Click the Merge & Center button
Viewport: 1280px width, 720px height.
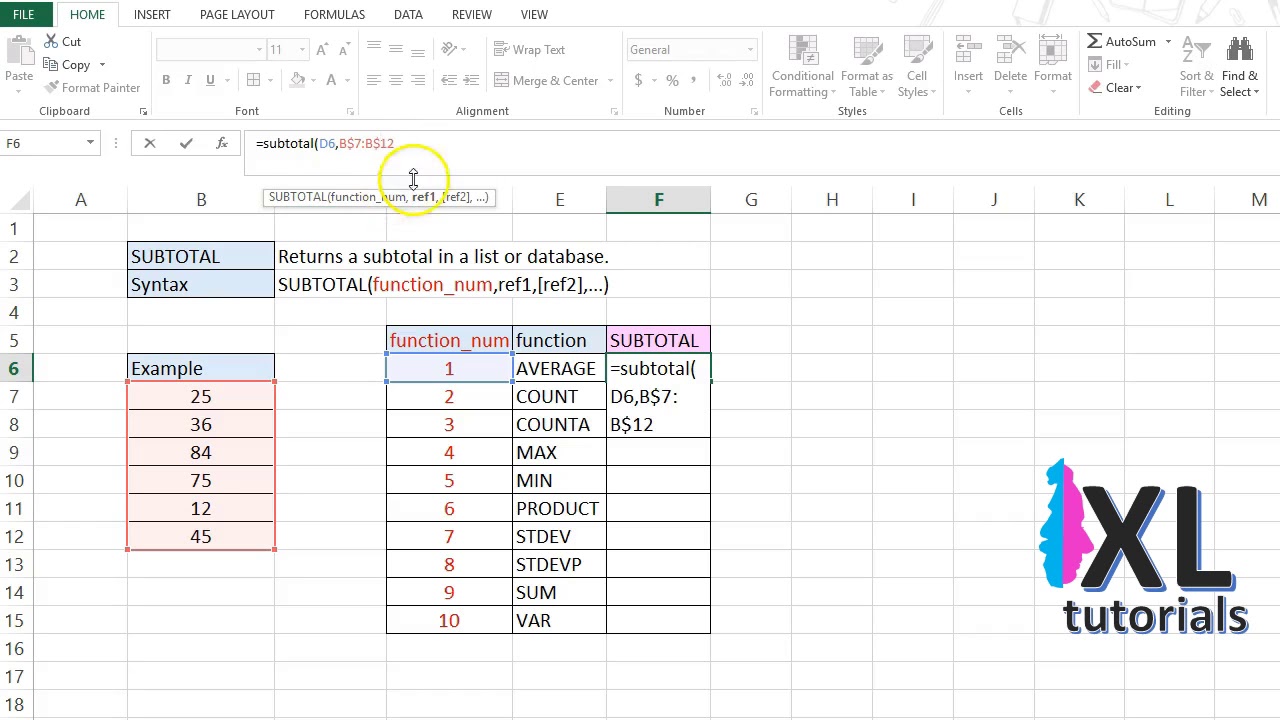click(546, 81)
